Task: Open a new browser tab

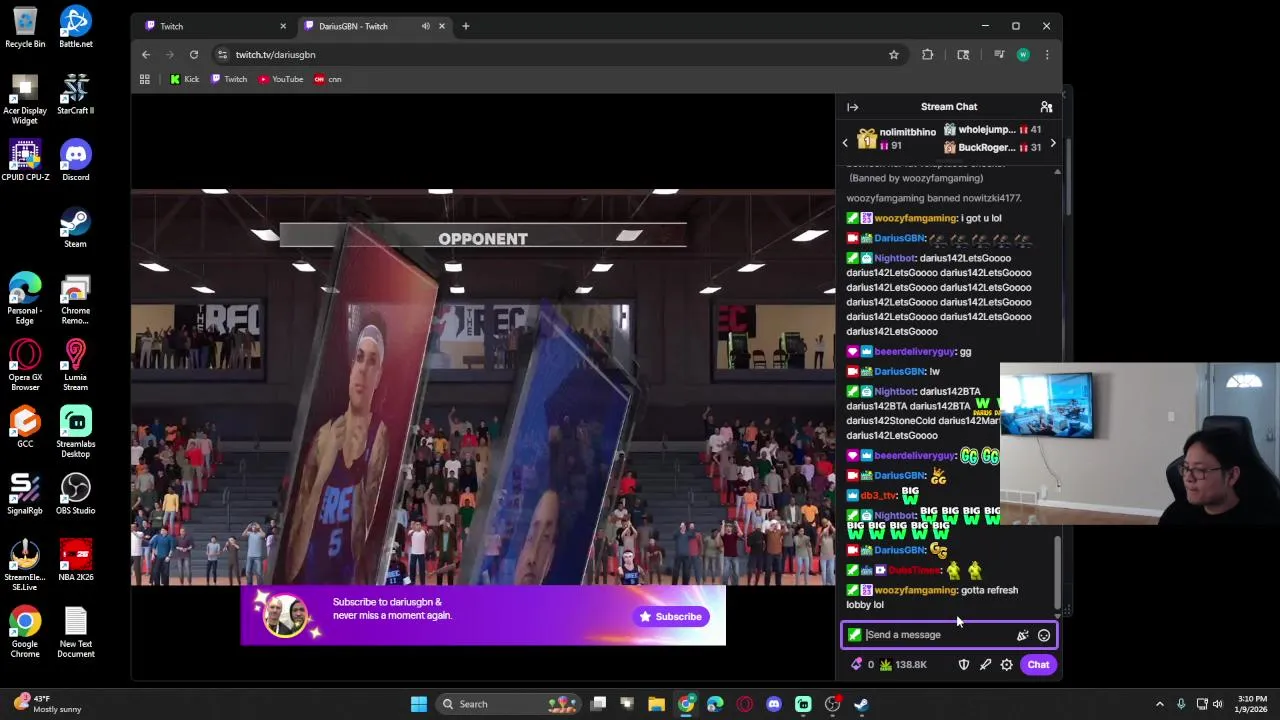Action: tap(465, 26)
